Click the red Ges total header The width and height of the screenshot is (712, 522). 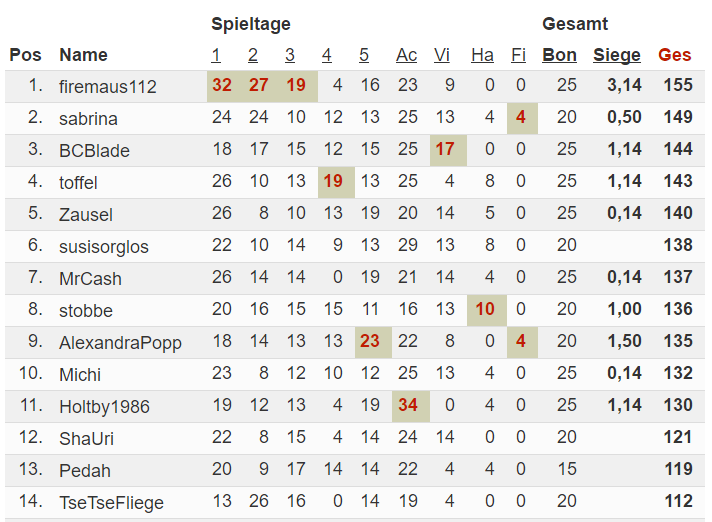point(674,55)
